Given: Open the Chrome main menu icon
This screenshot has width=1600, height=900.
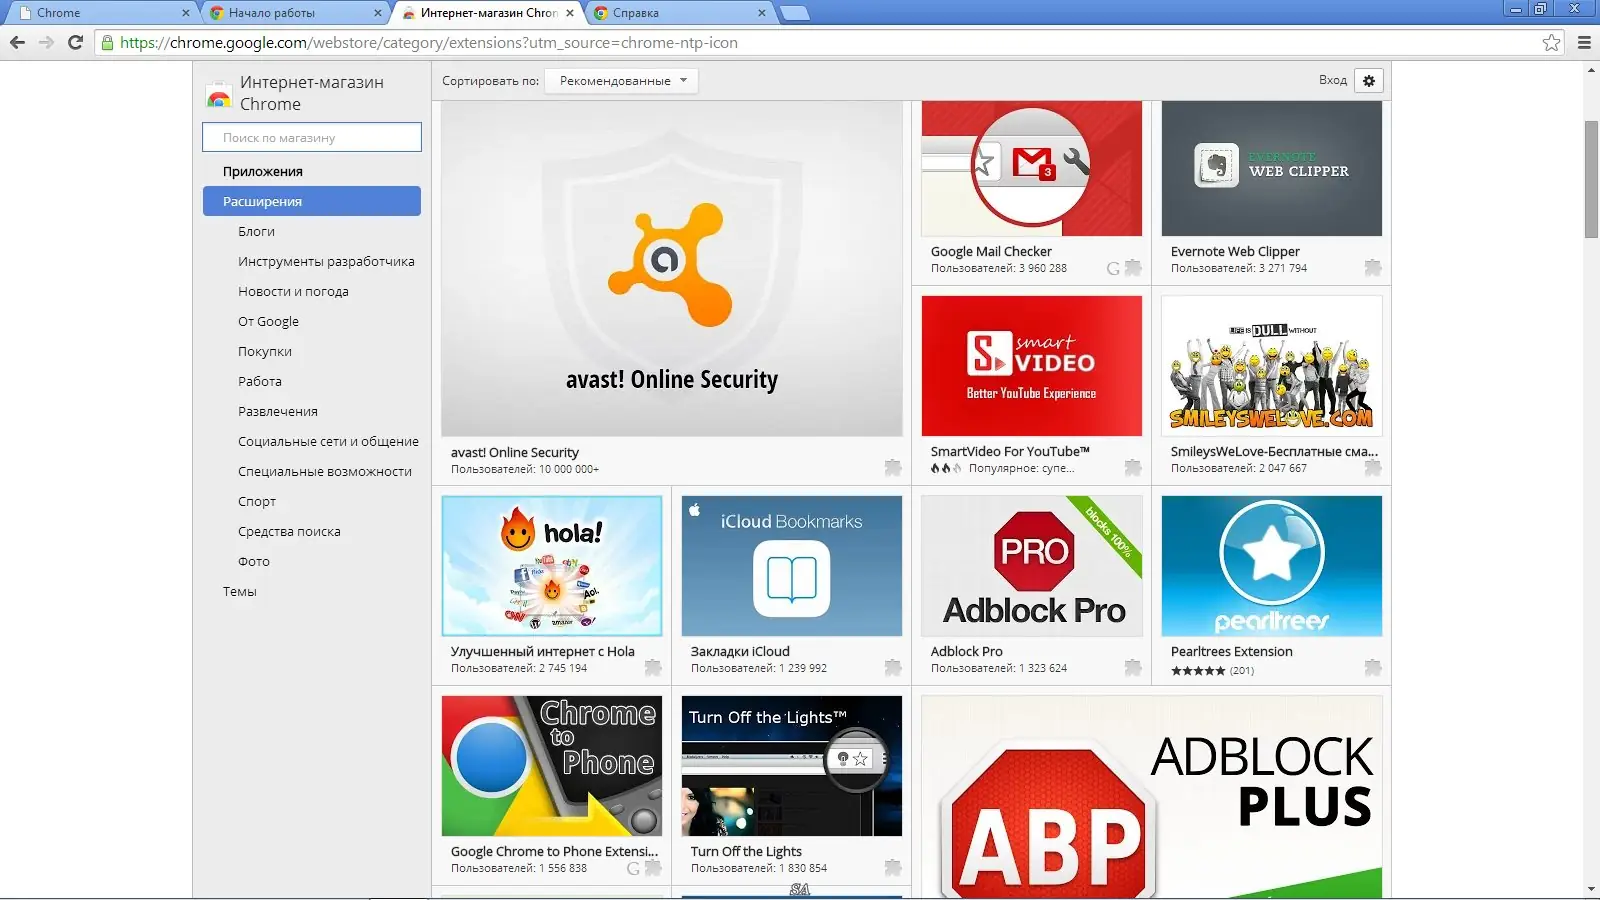Looking at the screenshot, I should coord(1584,42).
